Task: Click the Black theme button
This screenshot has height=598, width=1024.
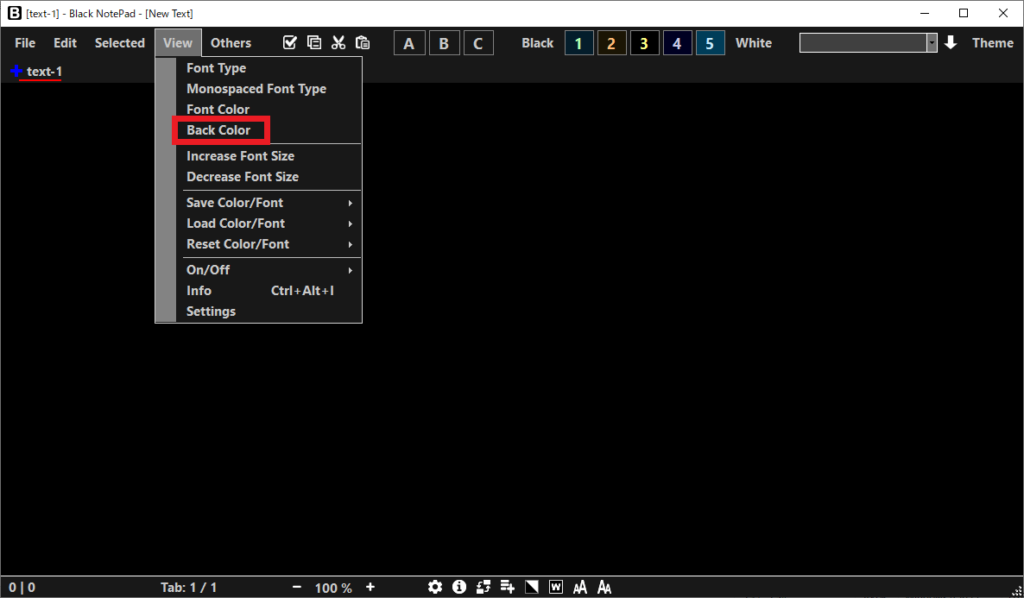Action: (537, 42)
